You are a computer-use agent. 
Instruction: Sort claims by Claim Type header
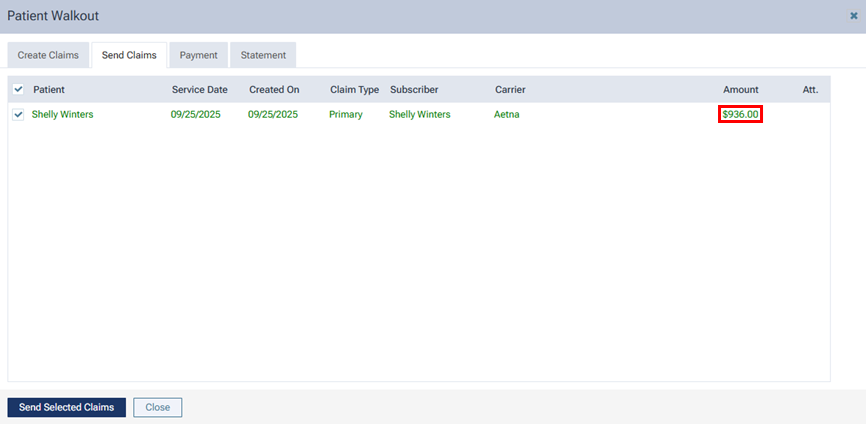pyautogui.click(x=354, y=90)
